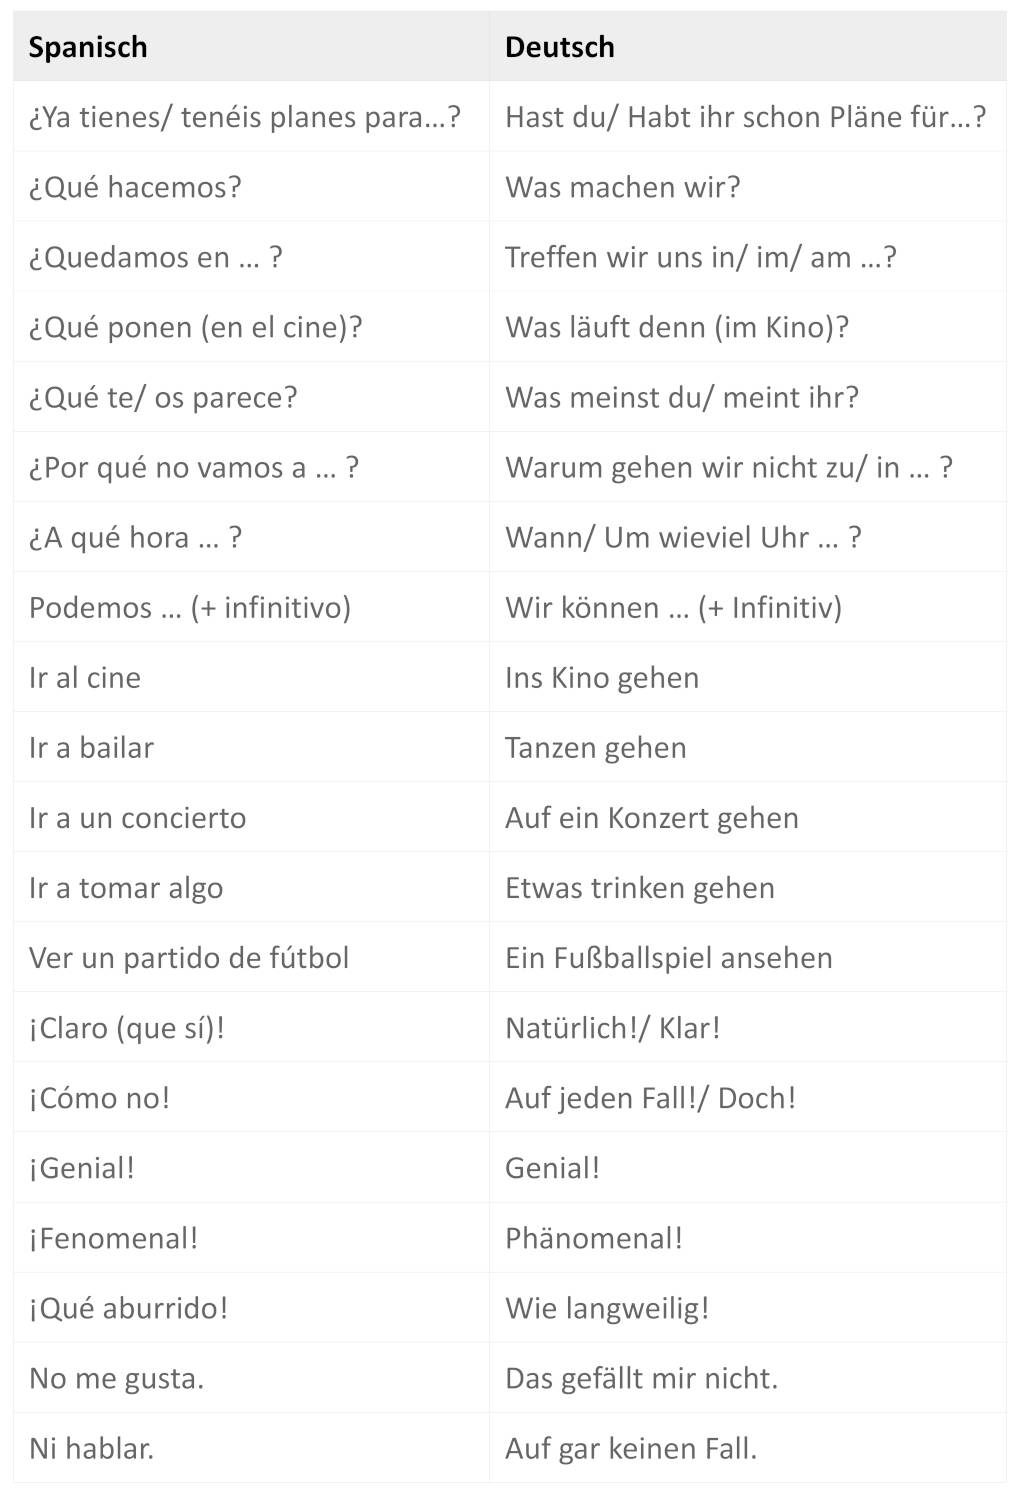This screenshot has height=1499, width=1020.
Task: Select the '¿Qué te/ os parece?' cell
Action: tap(251, 397)
